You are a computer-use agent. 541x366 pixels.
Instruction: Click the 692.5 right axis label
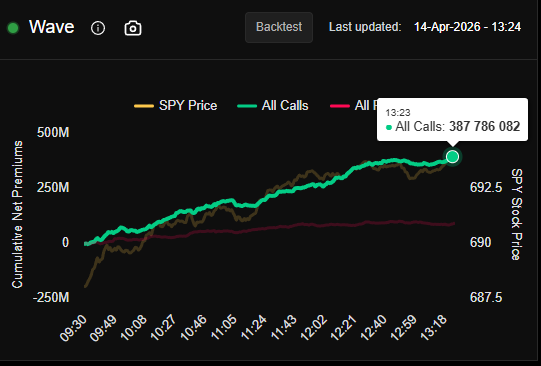click(x=486, y=187)
